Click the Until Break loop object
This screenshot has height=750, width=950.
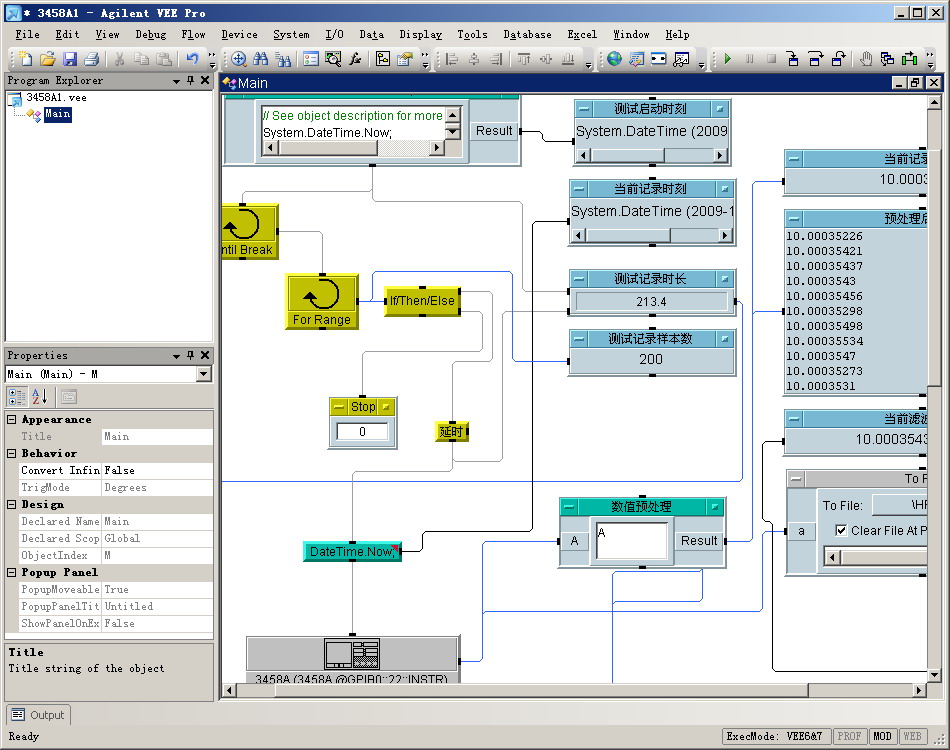point(249,232)
